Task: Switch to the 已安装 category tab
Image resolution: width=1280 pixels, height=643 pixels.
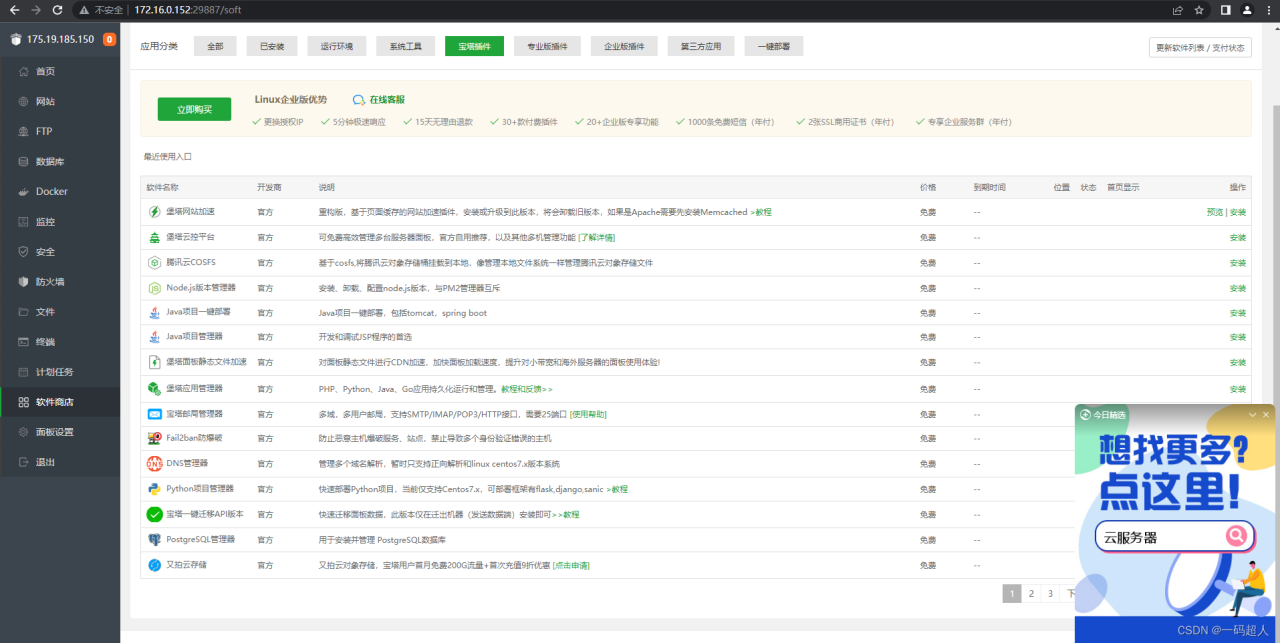Action: [272, 47]
